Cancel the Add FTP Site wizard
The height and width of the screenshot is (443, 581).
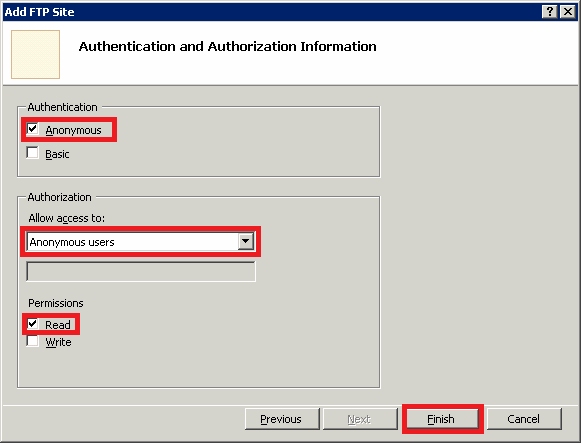(524, 419)
